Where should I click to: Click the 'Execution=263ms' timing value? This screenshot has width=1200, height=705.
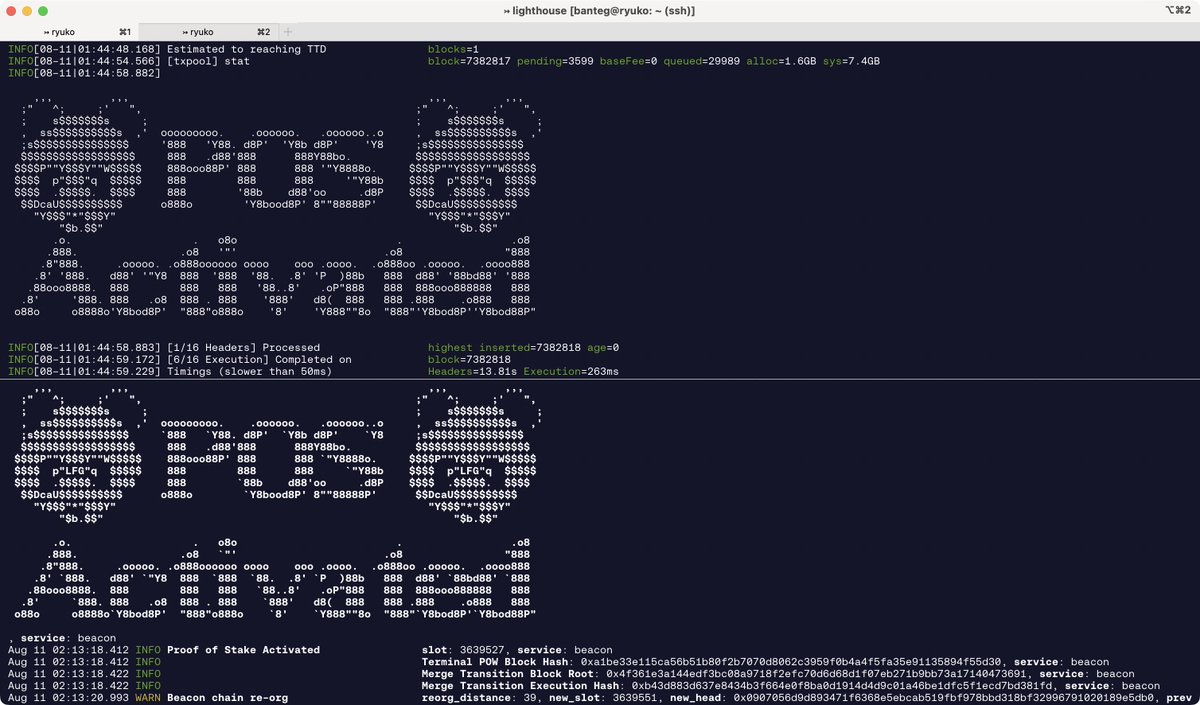(x=572, y=371)
